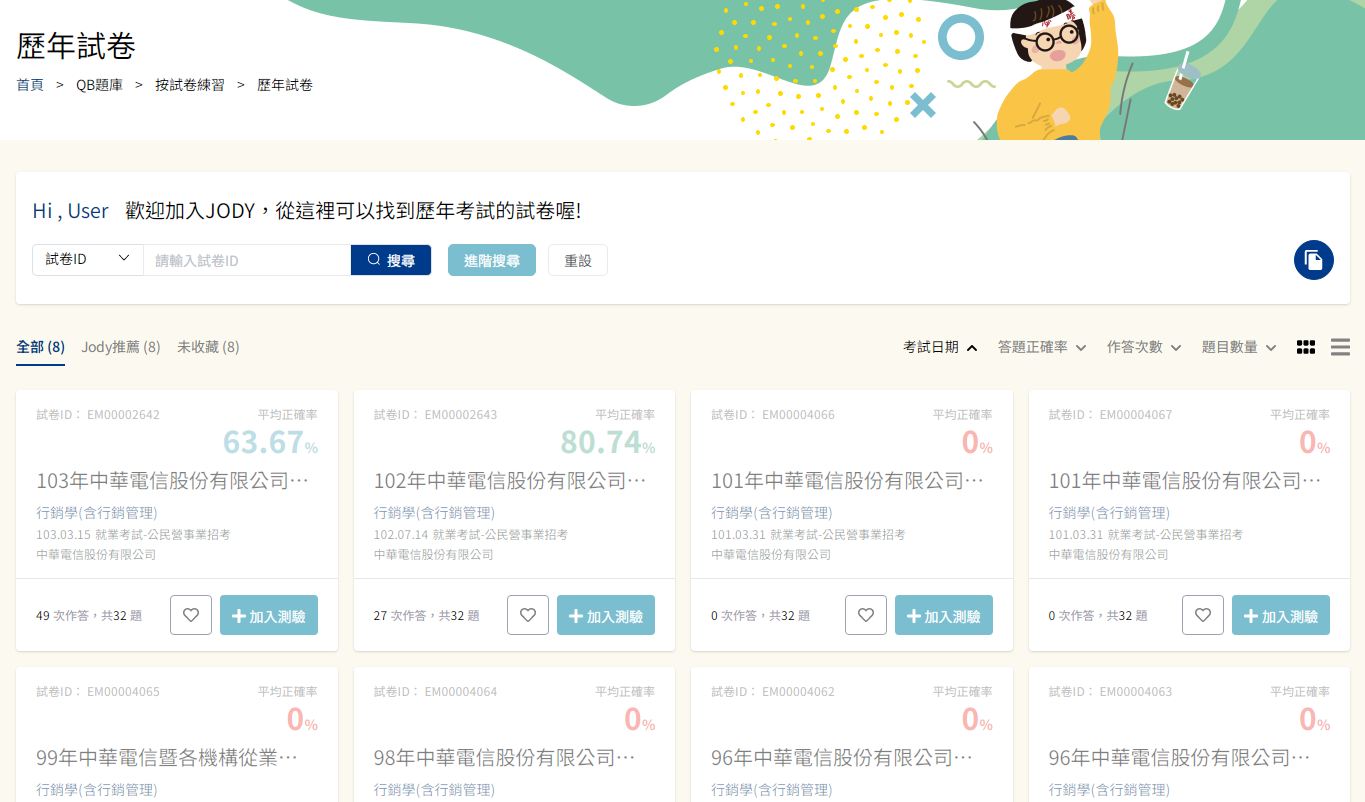The image size is (1365, 802).
Task: Add exam EM00002643 with 加入測驗
Action: [606, 615]
